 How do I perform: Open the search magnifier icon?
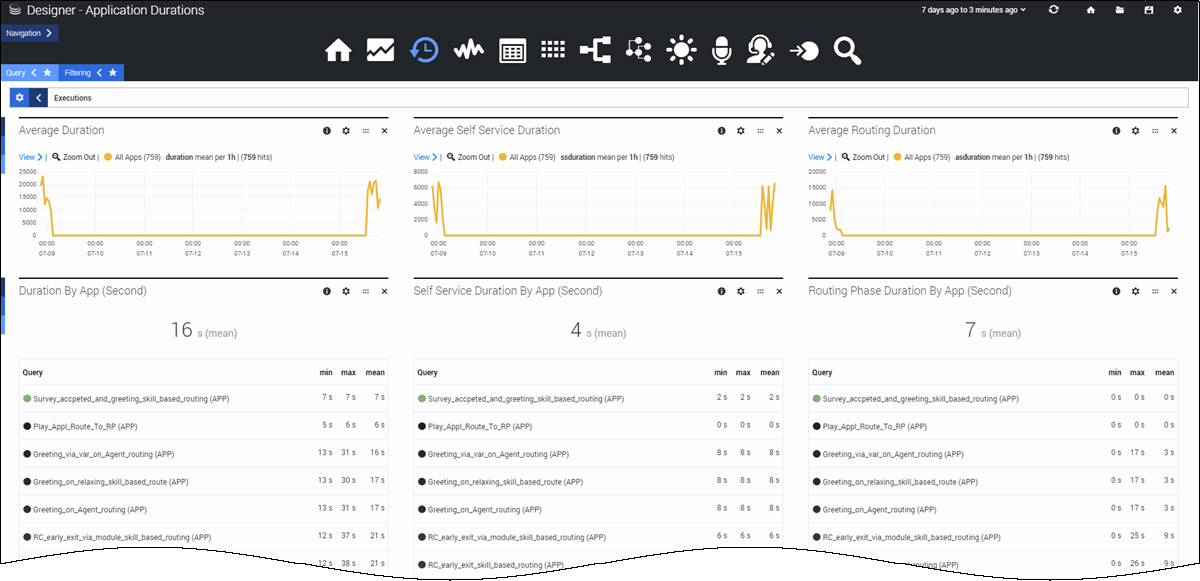point(847,49)
